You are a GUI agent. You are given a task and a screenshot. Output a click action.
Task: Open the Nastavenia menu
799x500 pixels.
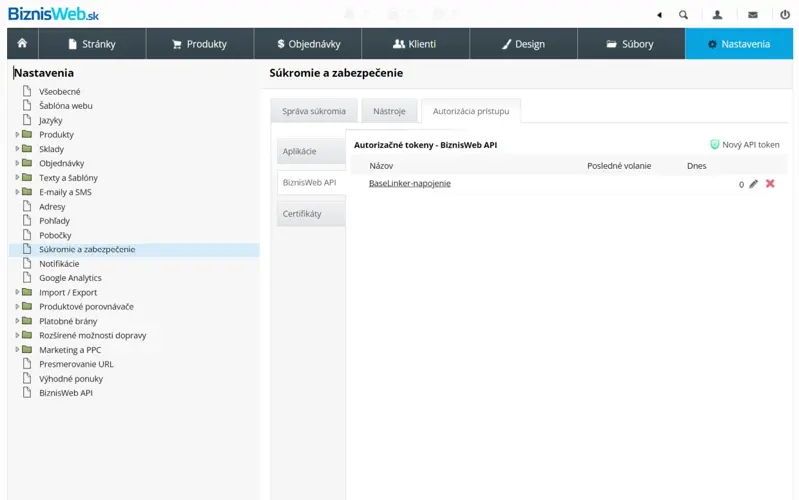click(739, 44)
